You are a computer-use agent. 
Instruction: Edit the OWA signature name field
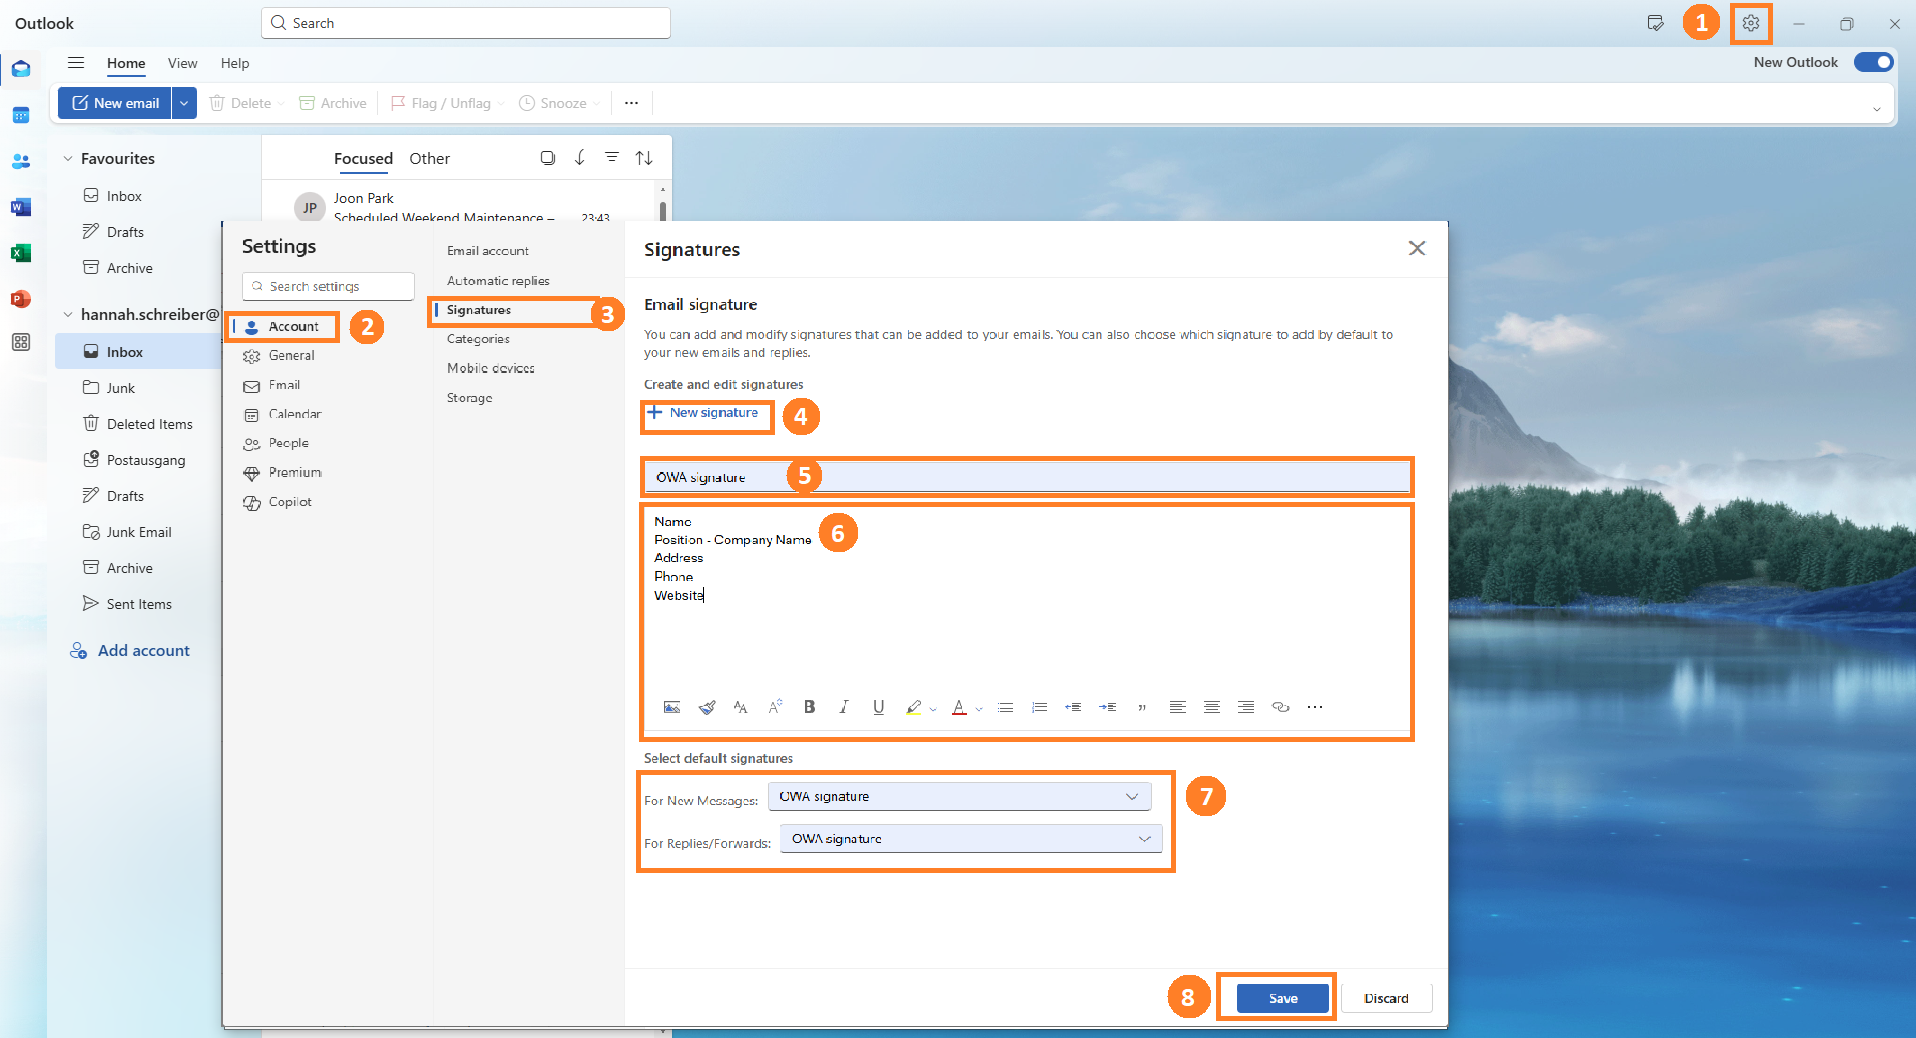(x=1027, y=477)
